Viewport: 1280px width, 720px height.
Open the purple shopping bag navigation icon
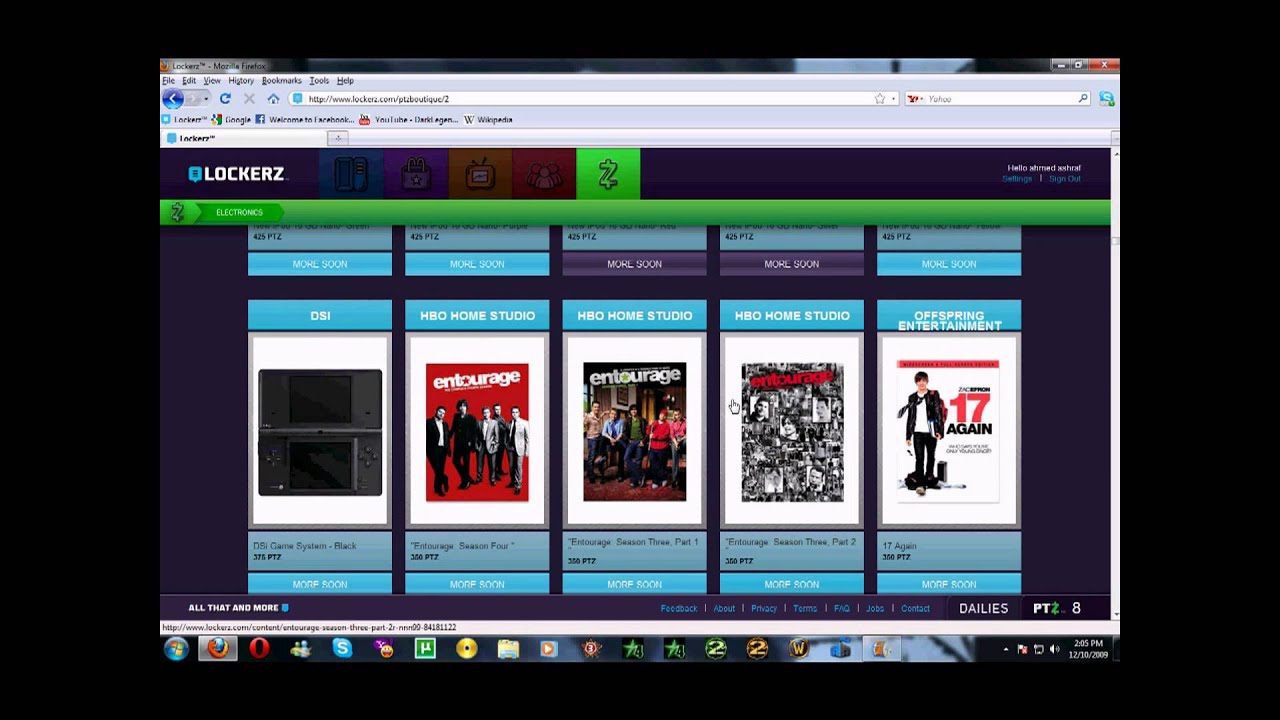(416, 174)
